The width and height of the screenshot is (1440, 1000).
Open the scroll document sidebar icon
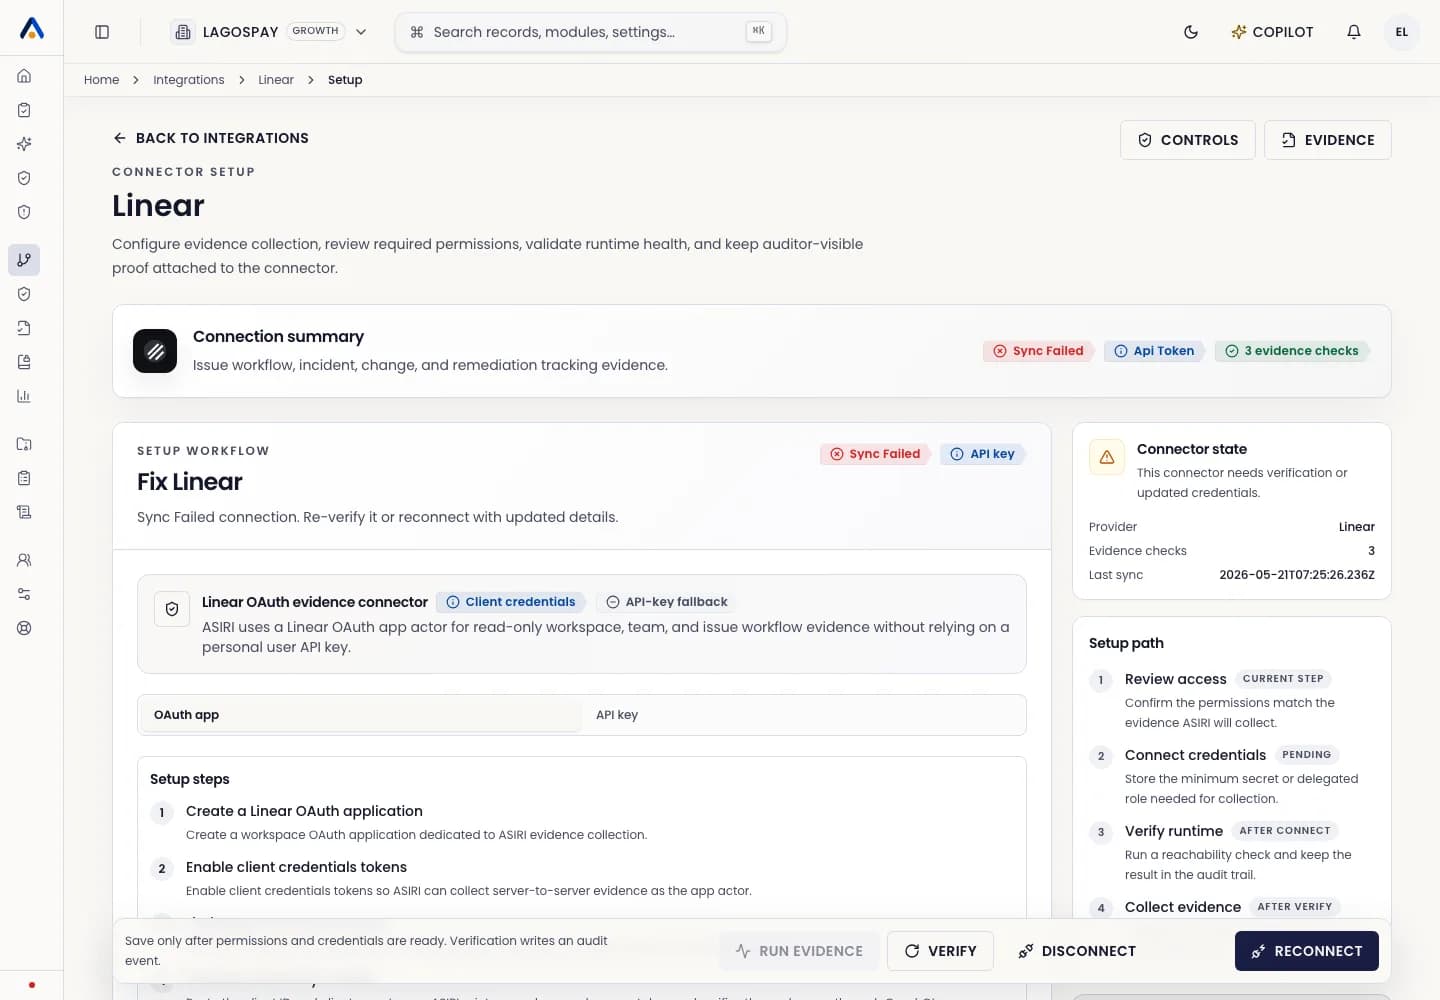pos(24,512)
